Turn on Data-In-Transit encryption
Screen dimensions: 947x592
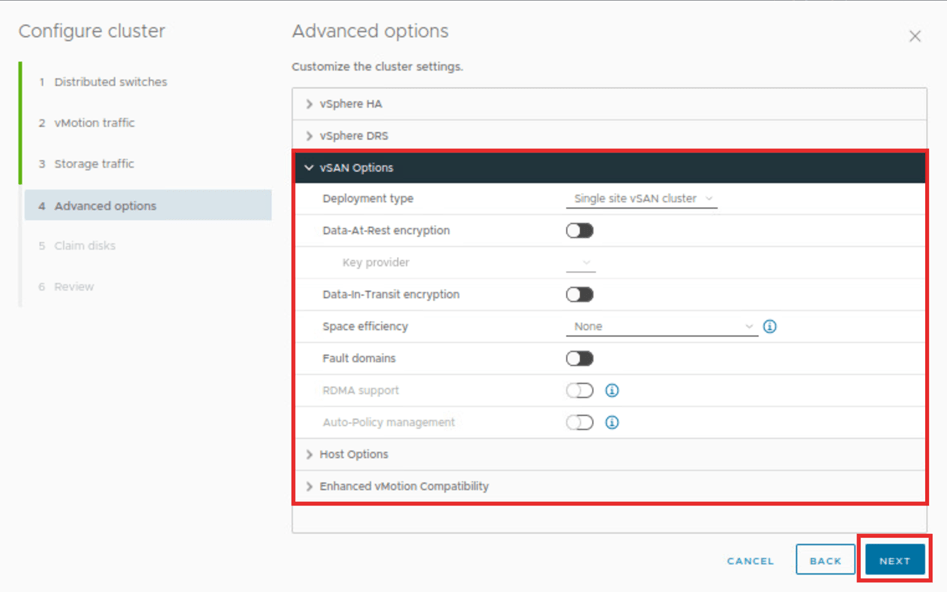click(579, 295)
